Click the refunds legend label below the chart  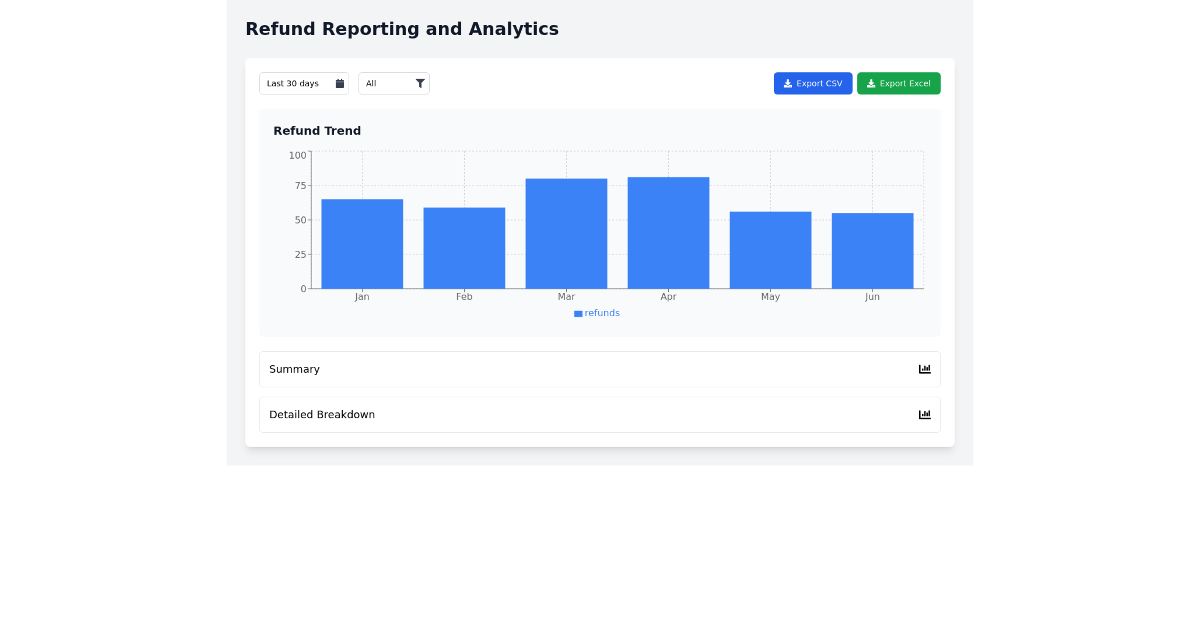pyautogui.click(x=602, y=313)
